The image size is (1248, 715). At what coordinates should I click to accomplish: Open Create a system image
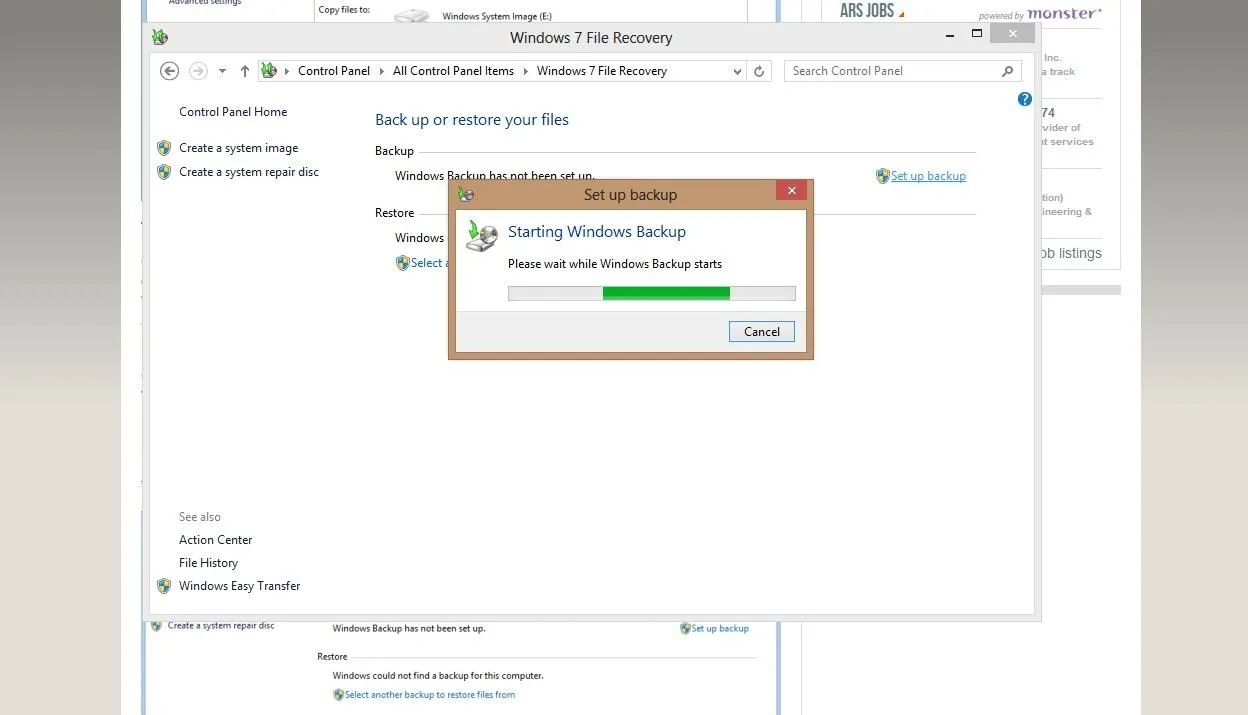[x=238, y=148]
